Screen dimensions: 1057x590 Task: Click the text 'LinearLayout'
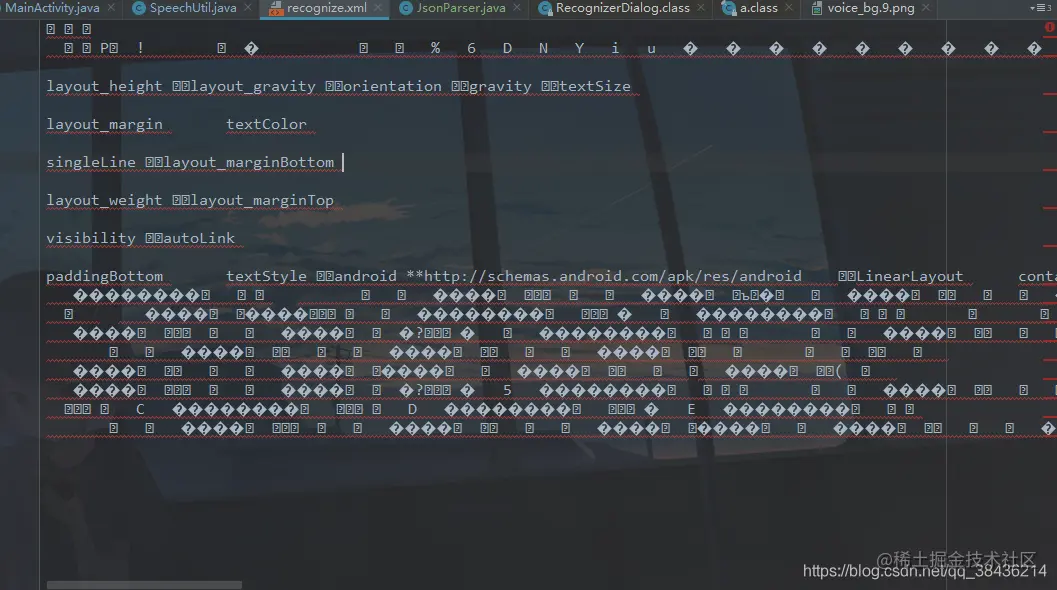pos(909,276)
